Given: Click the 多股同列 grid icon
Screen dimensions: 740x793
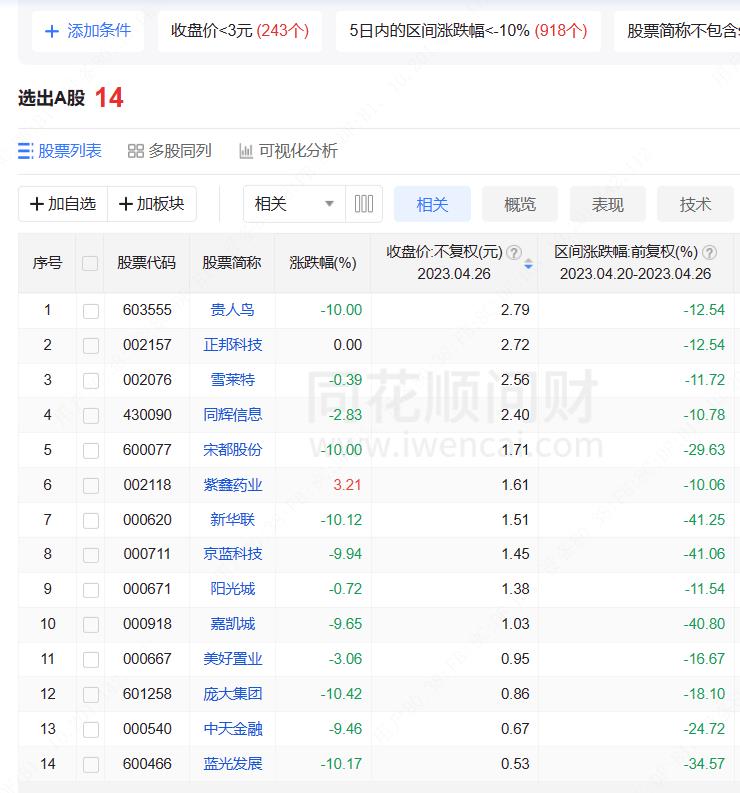Looking at the screenshot, I should pos(136,151).
